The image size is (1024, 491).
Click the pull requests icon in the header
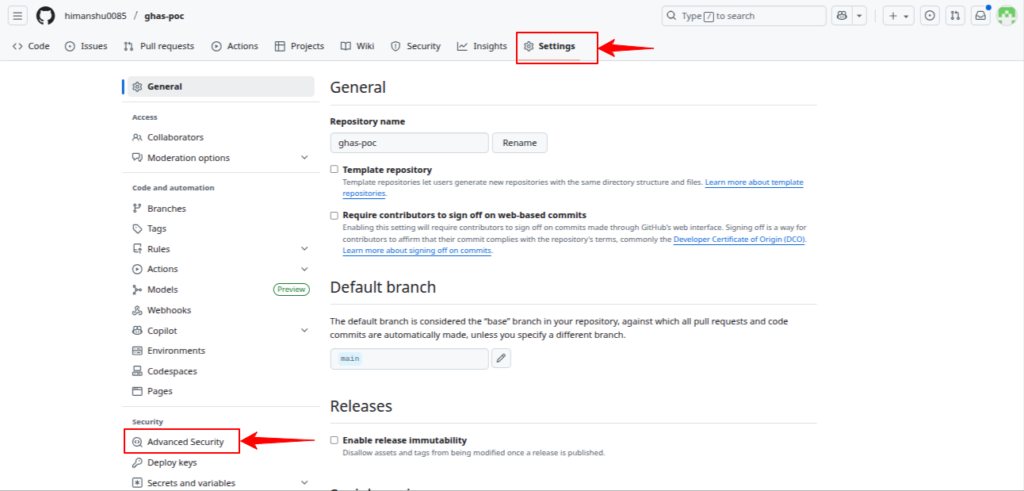tap(955, 16)
